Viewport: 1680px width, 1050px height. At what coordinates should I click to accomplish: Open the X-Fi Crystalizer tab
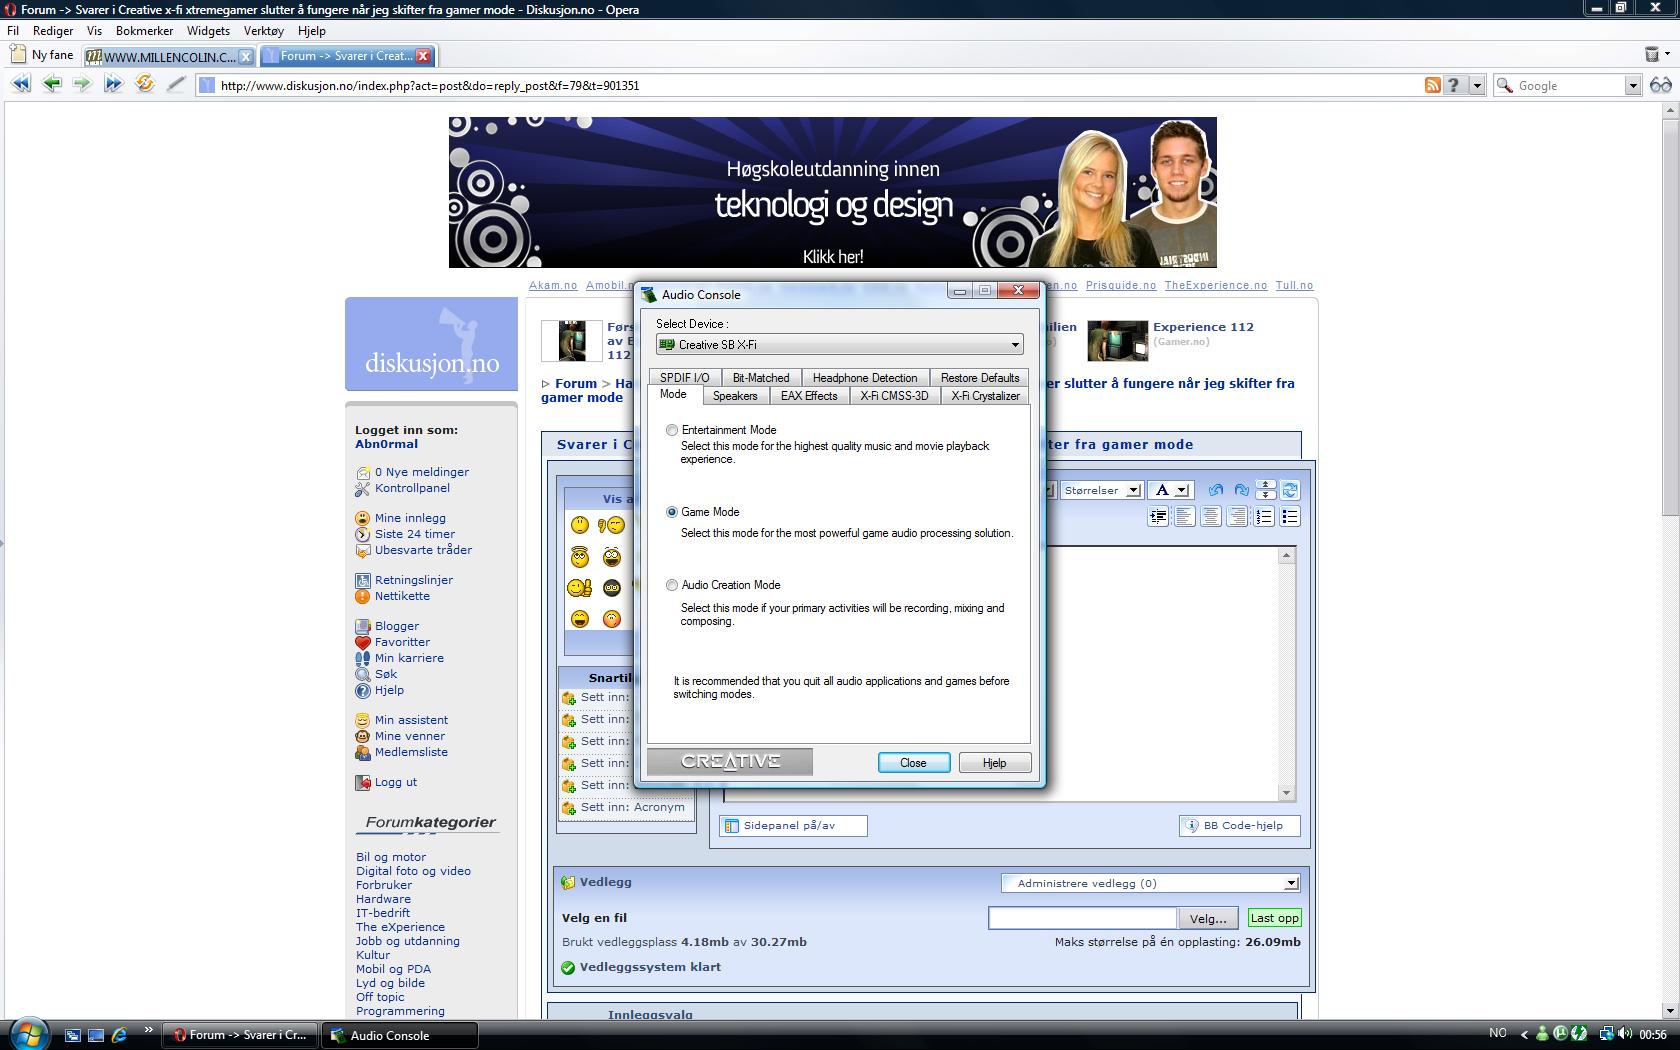pyautogui.click(x=985, y=396)
